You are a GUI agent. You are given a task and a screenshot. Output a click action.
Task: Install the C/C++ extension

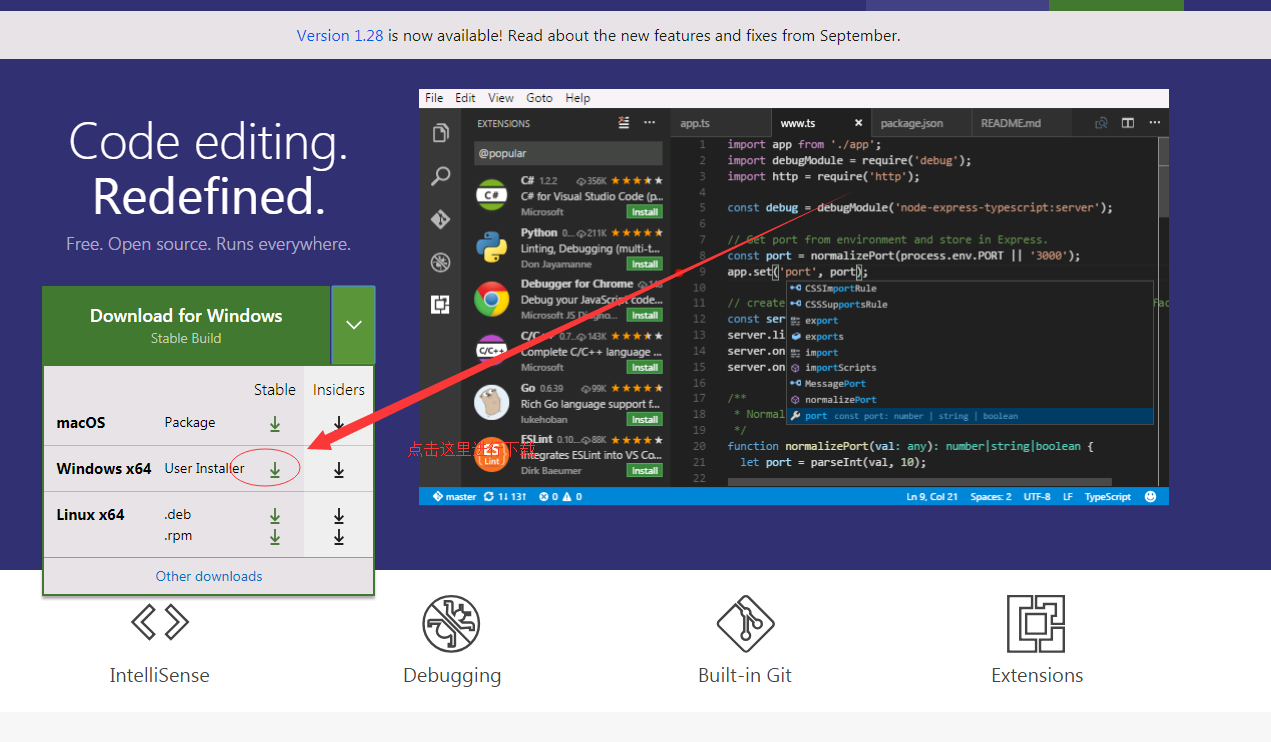(x=644, y=367)
